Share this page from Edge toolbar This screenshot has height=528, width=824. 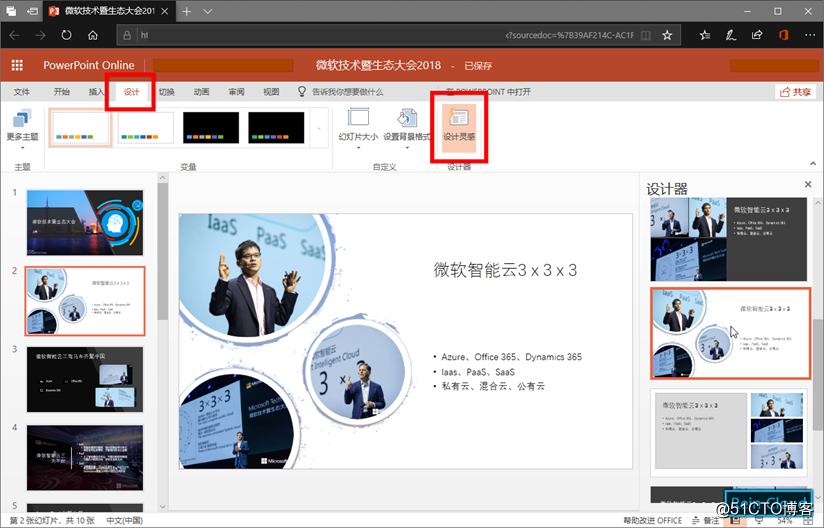tap(757, 35)
